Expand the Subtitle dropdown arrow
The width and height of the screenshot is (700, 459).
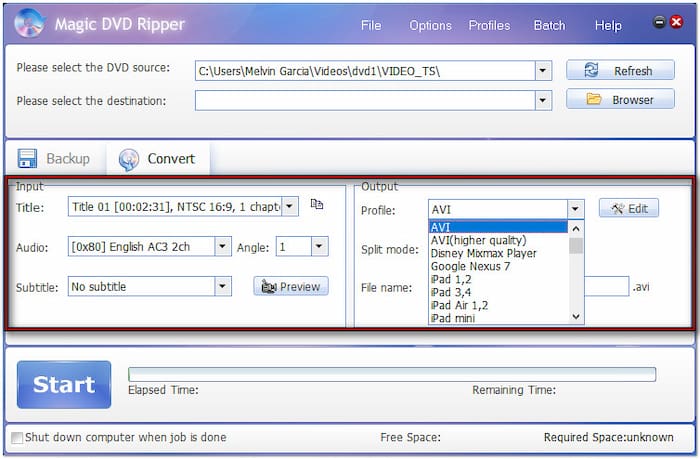pos(222,286)
